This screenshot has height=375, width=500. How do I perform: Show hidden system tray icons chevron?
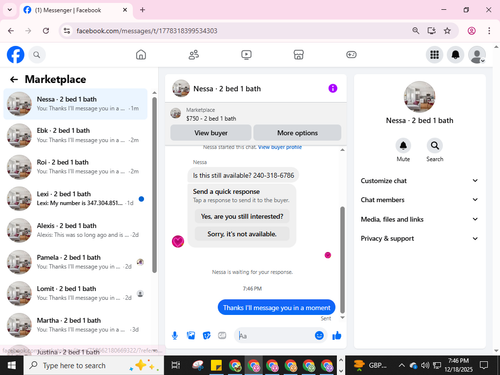pyautogui.click(x=402, y=366)
